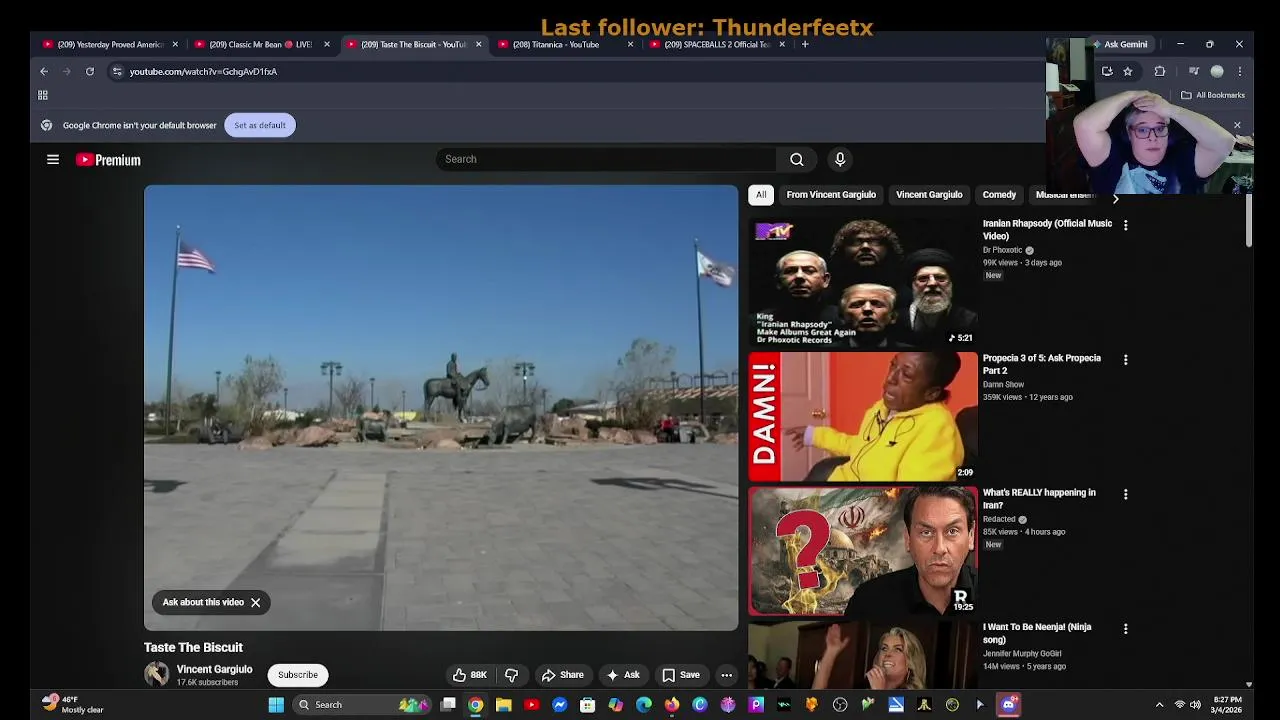Subscribe to Vincent Gargiulo channel

(298, 675)
